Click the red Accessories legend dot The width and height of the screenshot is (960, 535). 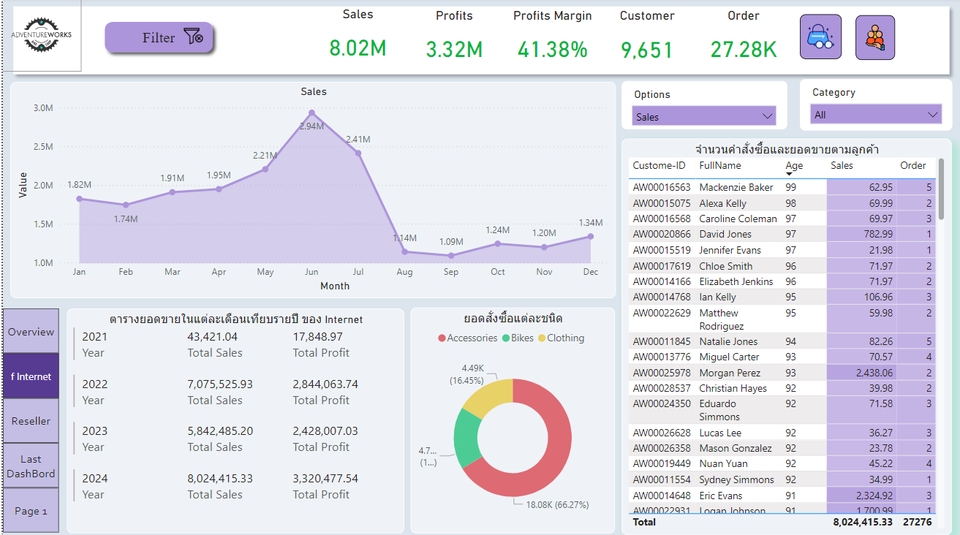[442, 338]
